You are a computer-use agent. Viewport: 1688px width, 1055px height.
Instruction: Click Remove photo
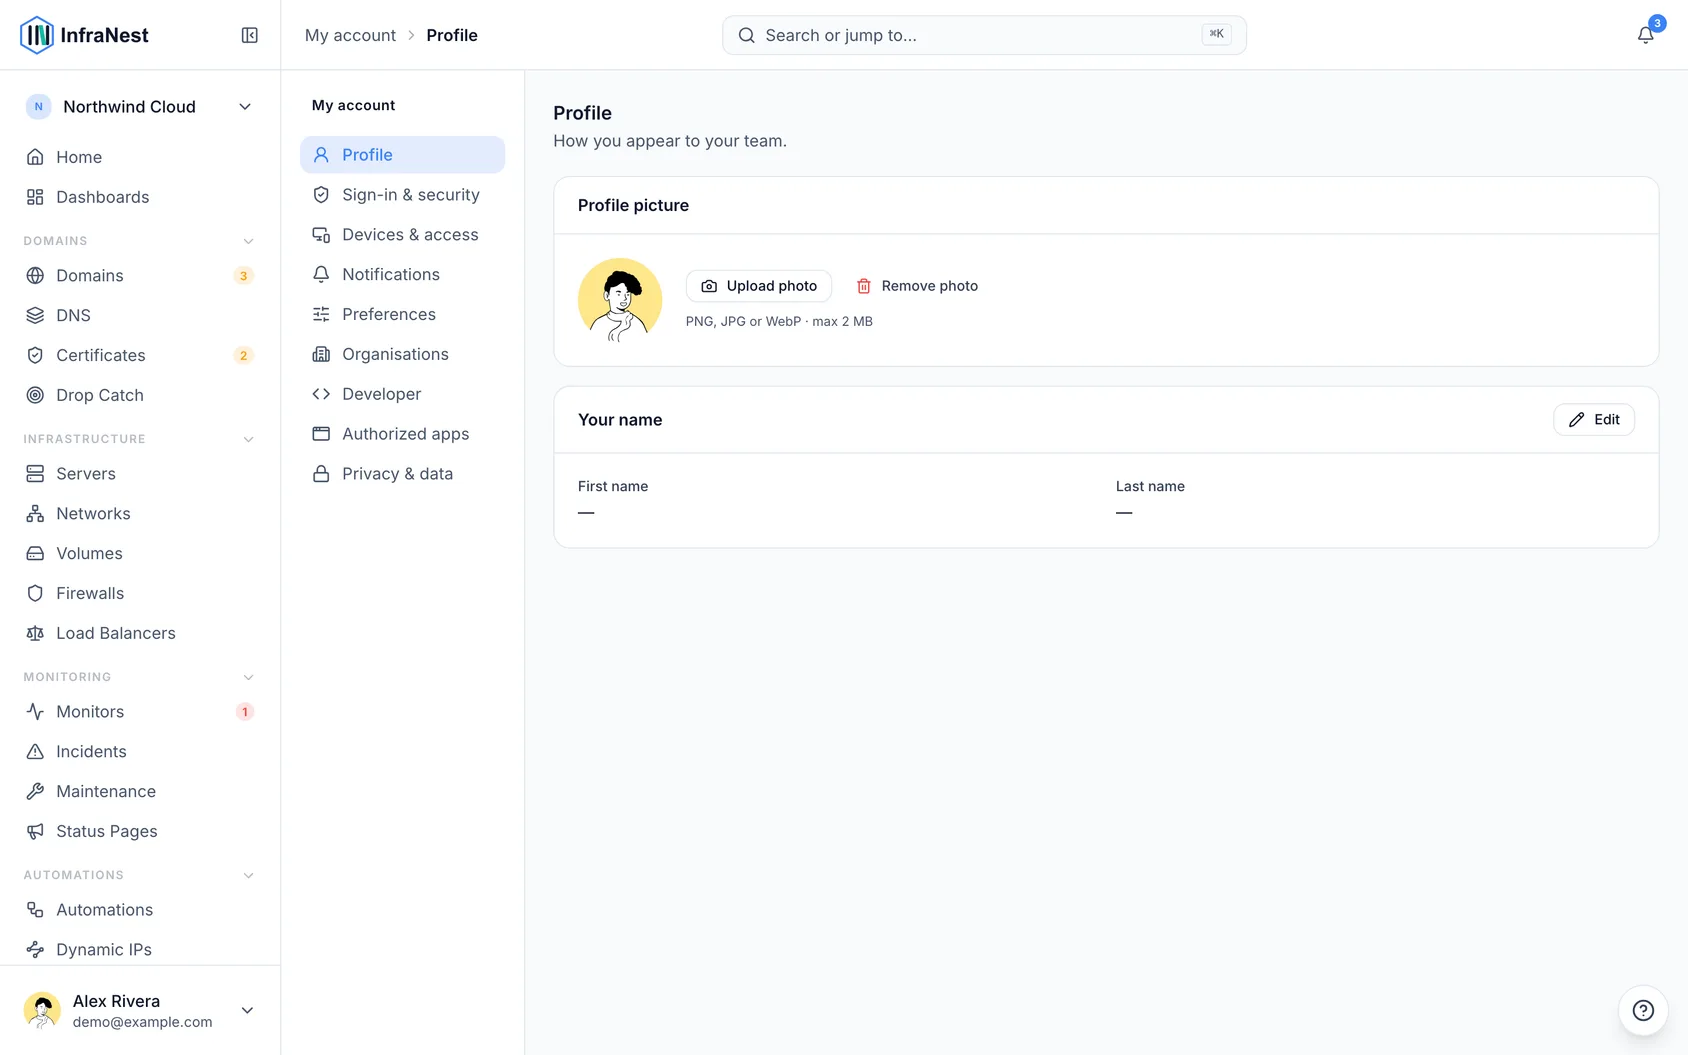point(917,286)
